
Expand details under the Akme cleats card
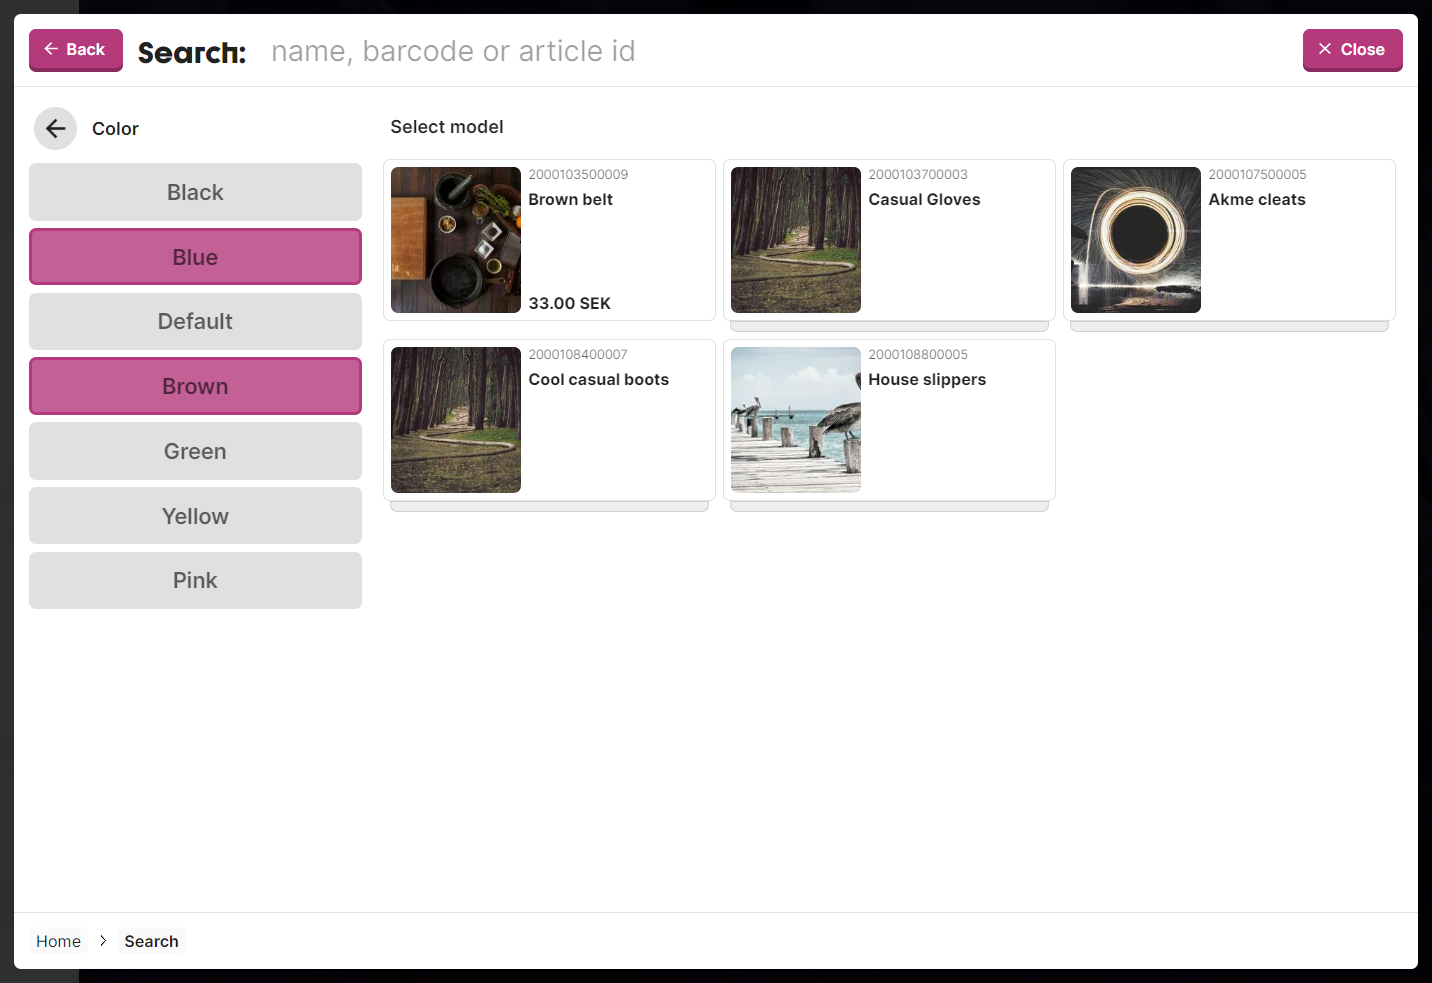coord(1228,325)
